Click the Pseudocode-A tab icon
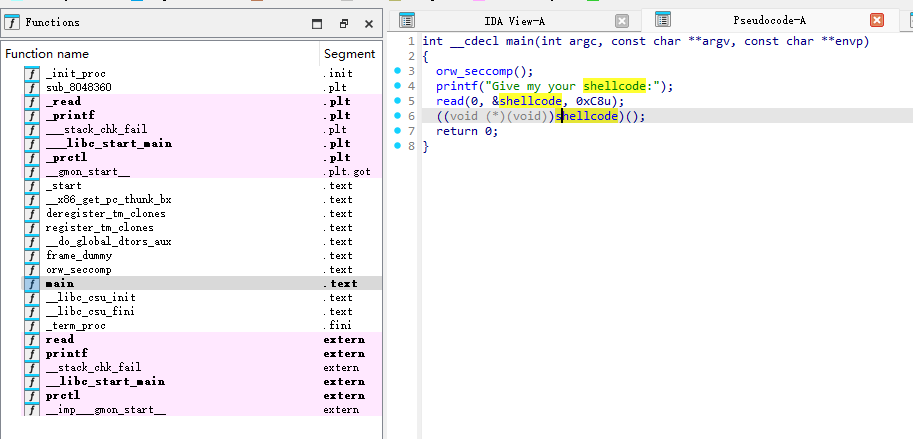This screenshot has height=439, width=913. (662, 20)
